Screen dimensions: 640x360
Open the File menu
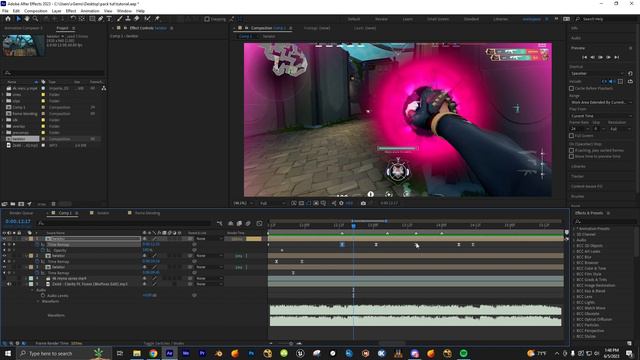5,11
